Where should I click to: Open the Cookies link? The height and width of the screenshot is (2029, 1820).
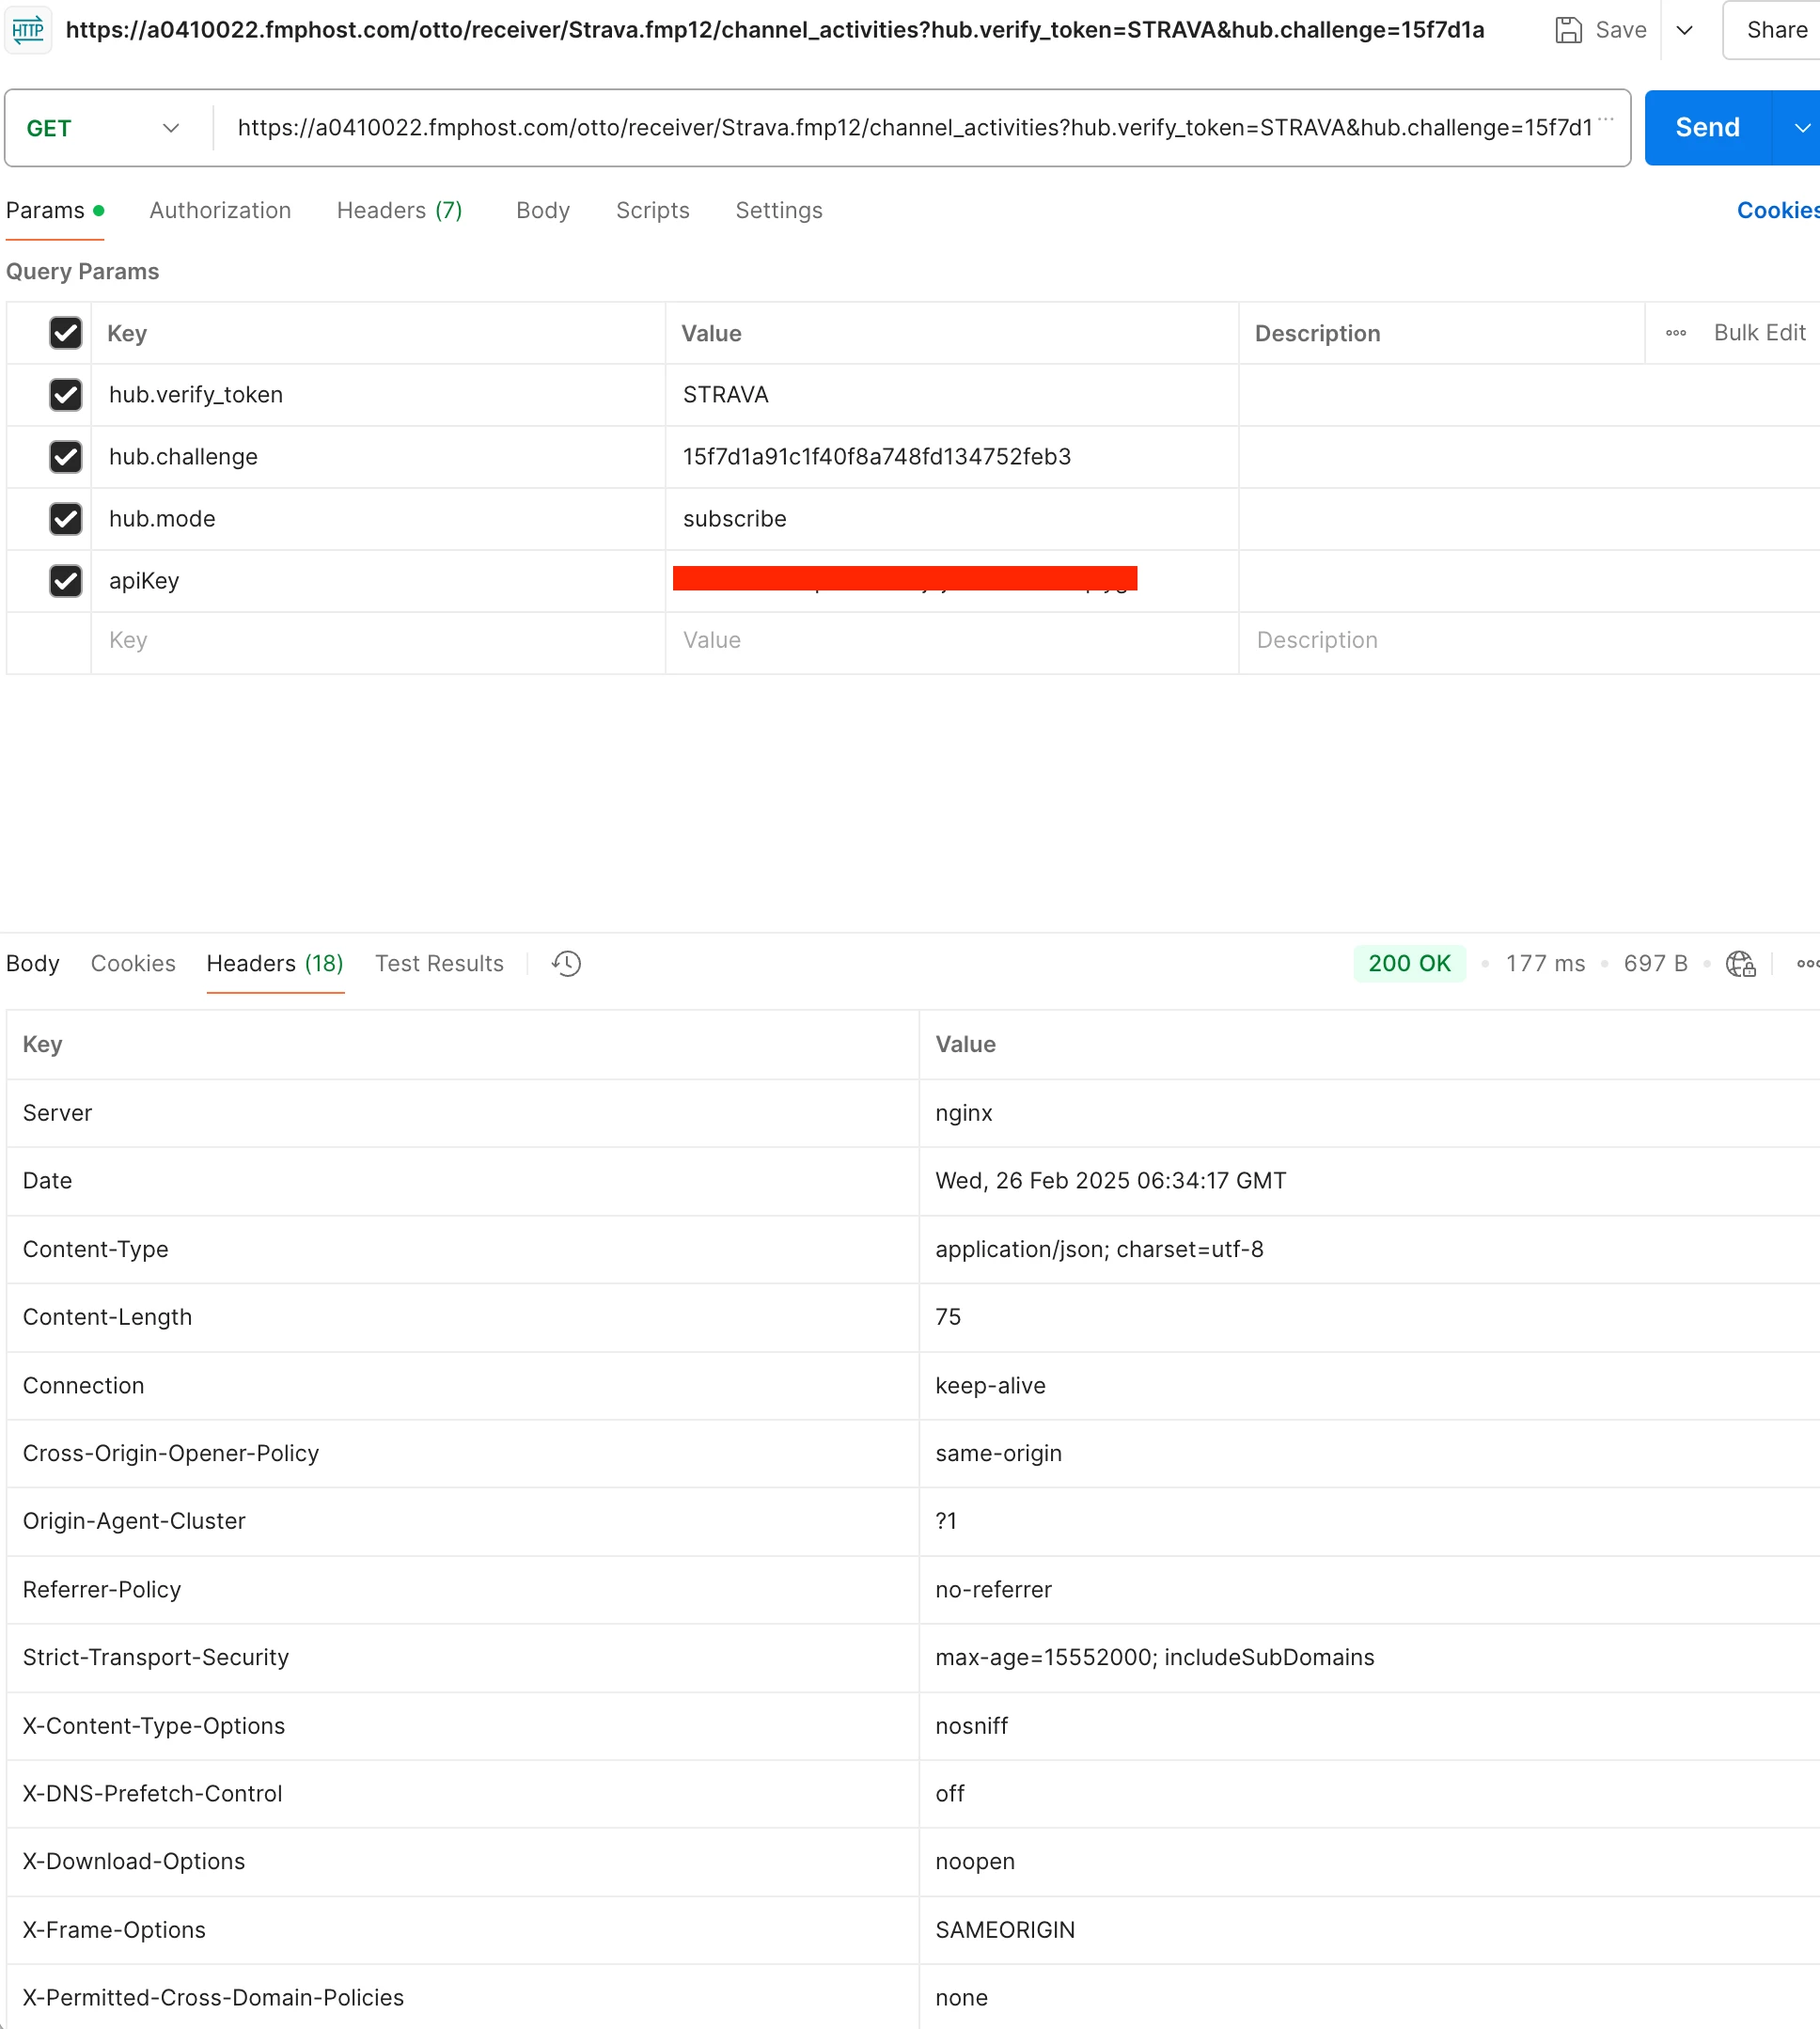1776,210
